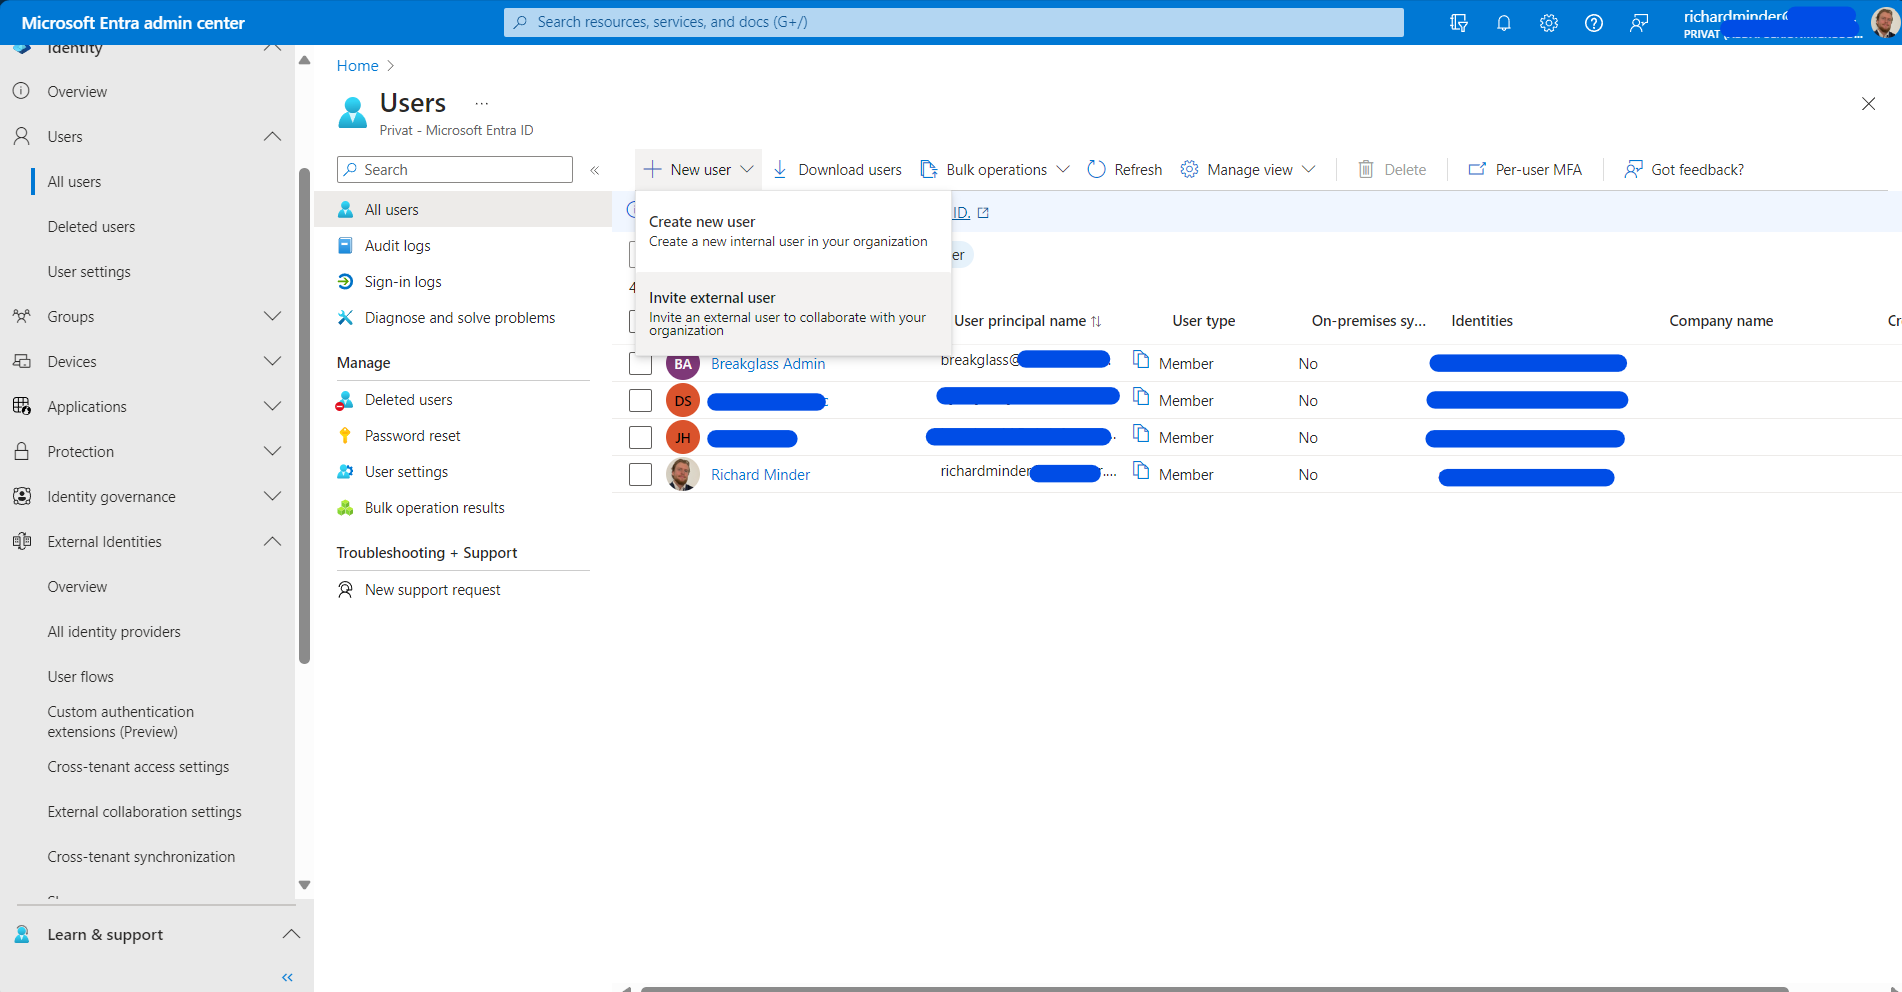This screenshot has width=1902, height=992.
Task: Click the Delete toolbar button
Action: 1392,170
